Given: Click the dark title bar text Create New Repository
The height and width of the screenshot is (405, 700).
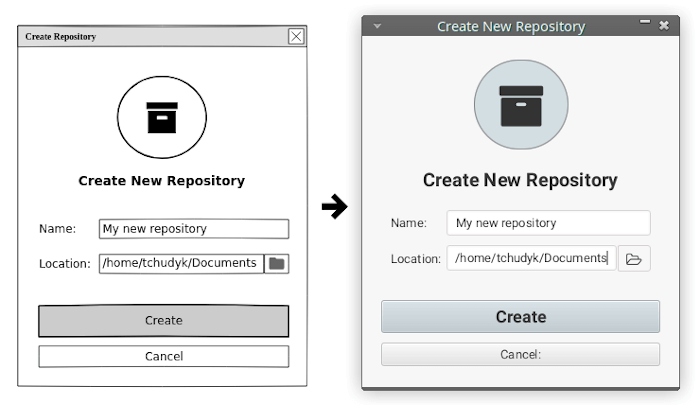Looking at the screenshot, I should coord(511,27).
